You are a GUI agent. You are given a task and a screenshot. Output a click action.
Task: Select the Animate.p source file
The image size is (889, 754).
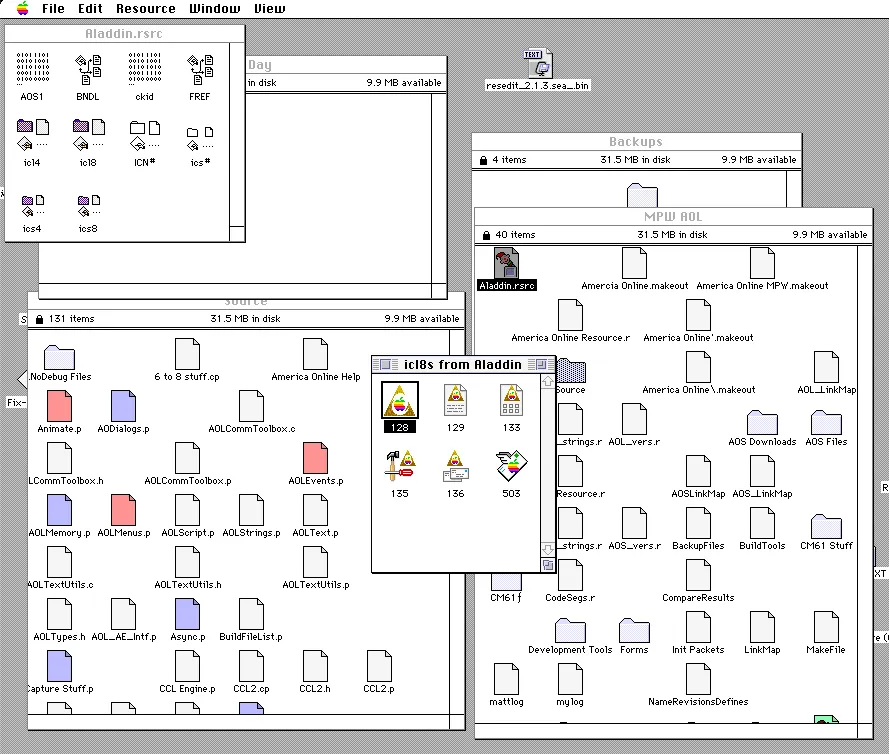[59, 406]
